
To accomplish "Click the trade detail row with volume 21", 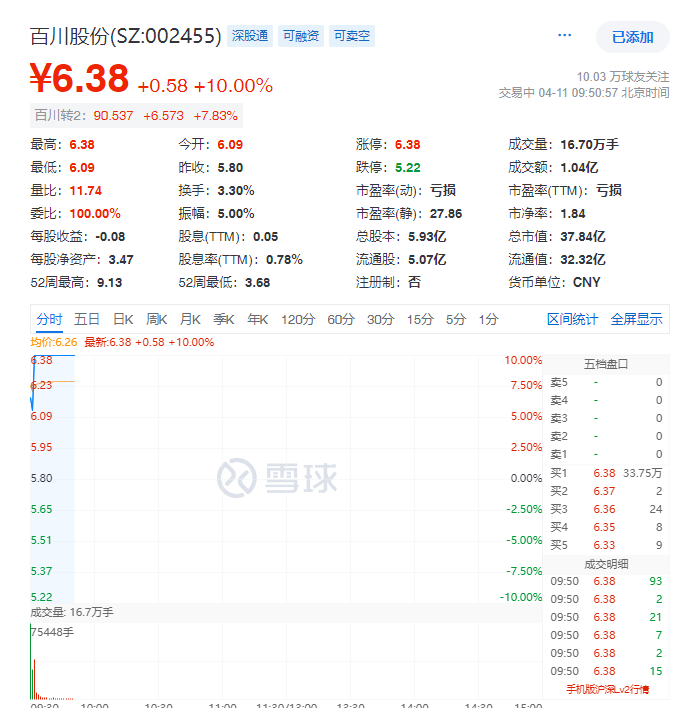I will pyautogui.click(x=606, y=617).
